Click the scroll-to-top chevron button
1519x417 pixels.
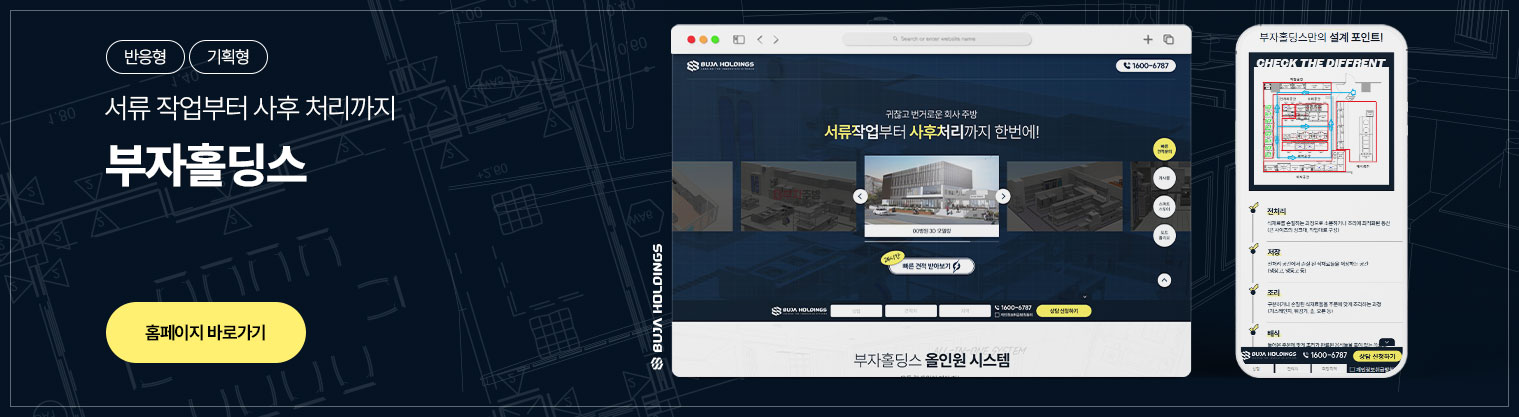click(x=1164, y=280)
